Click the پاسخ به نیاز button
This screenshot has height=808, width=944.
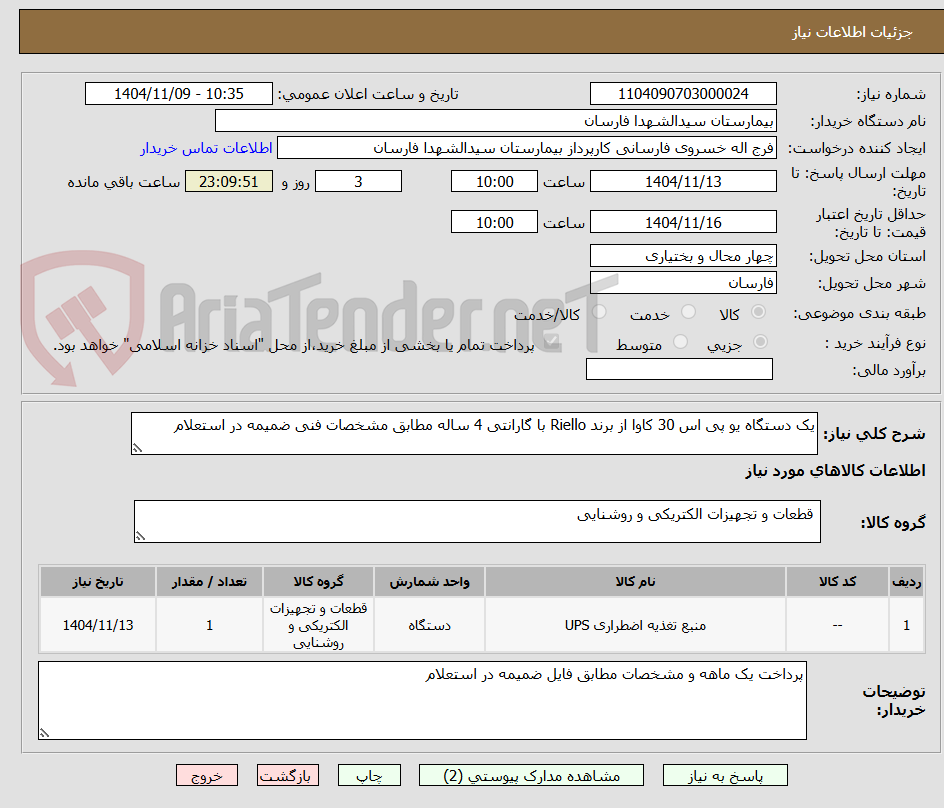pos(725,775)
